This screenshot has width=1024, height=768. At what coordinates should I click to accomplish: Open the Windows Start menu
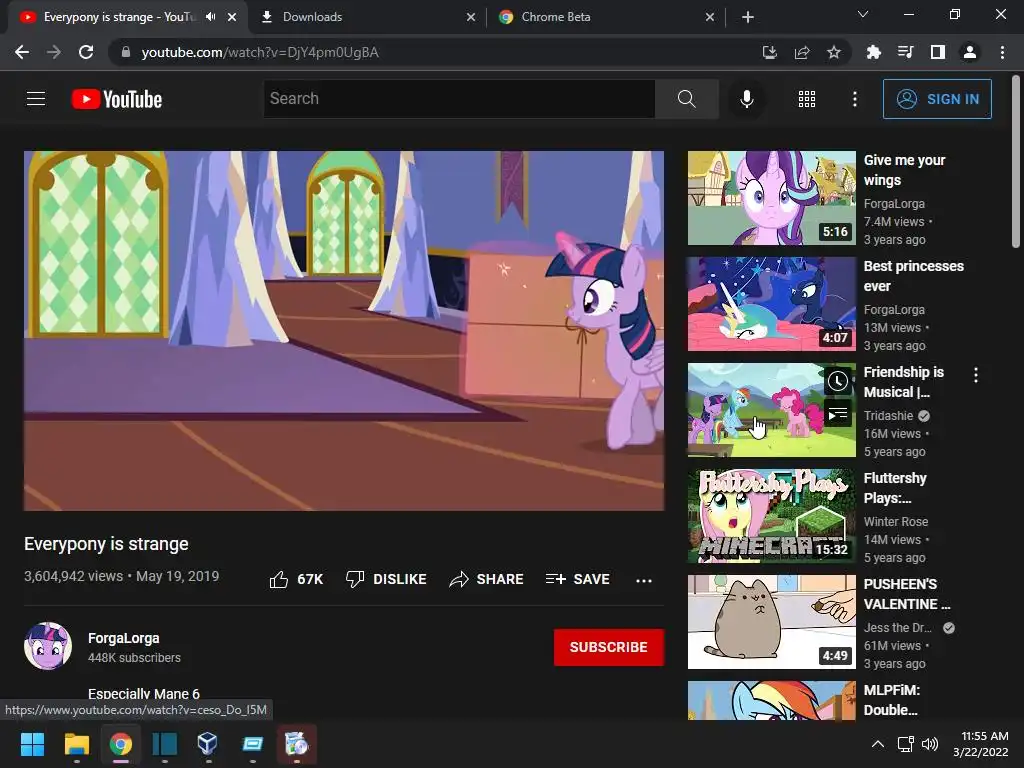tap(32, 744)
